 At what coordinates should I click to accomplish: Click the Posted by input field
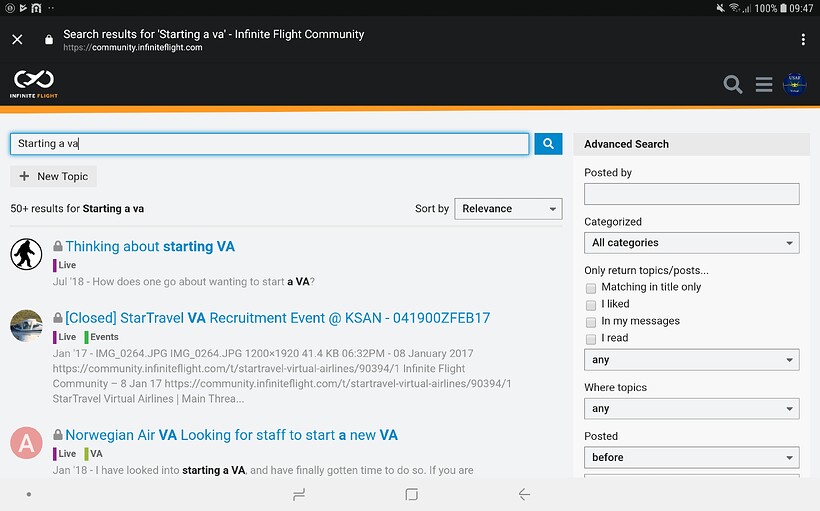691,194
